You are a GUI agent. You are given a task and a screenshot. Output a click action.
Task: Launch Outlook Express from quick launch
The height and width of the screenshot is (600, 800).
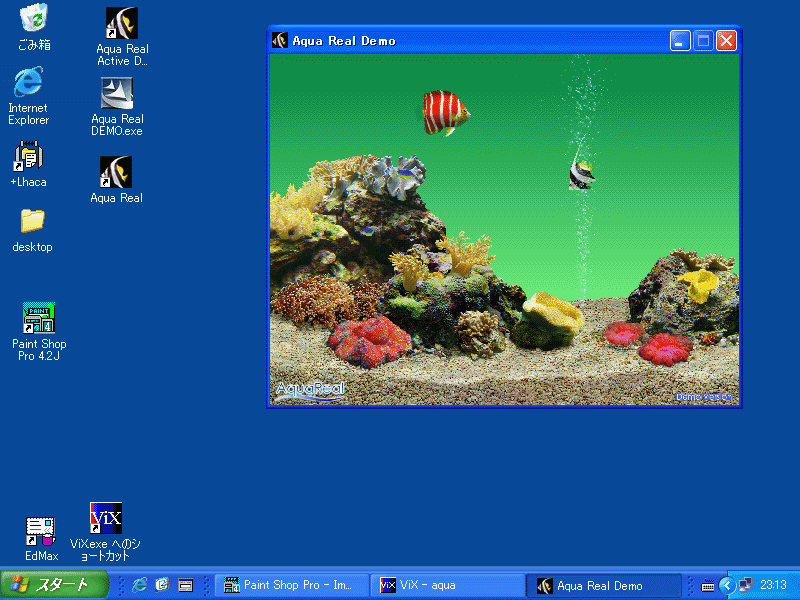click(x=162, y=585)
